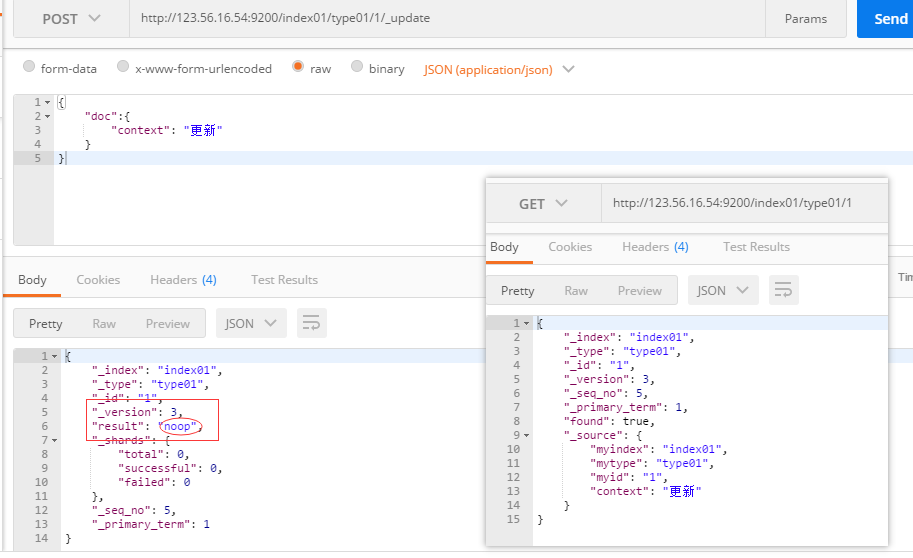Screen dimensions: 913x558
Task: Toggle line wrap icon in GET response
Action: [784, 290]
